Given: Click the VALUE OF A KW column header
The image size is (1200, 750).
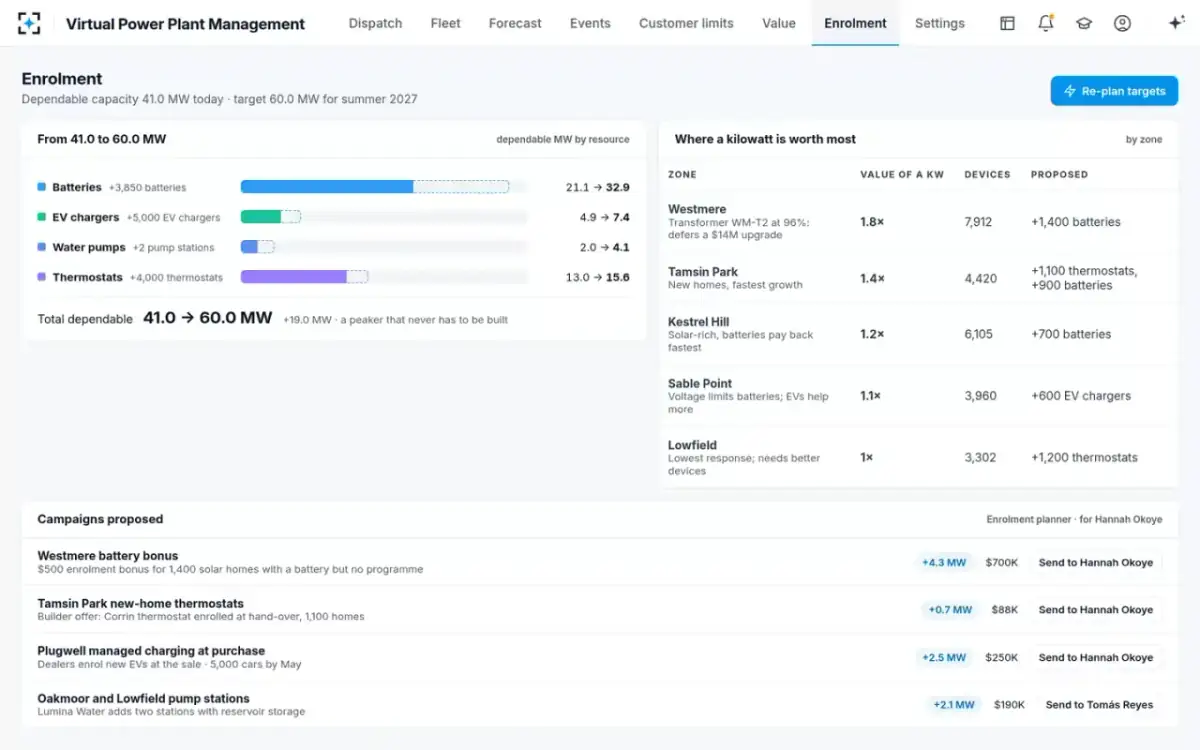Looking at the screenshot, I should click(x=902, y=174).
